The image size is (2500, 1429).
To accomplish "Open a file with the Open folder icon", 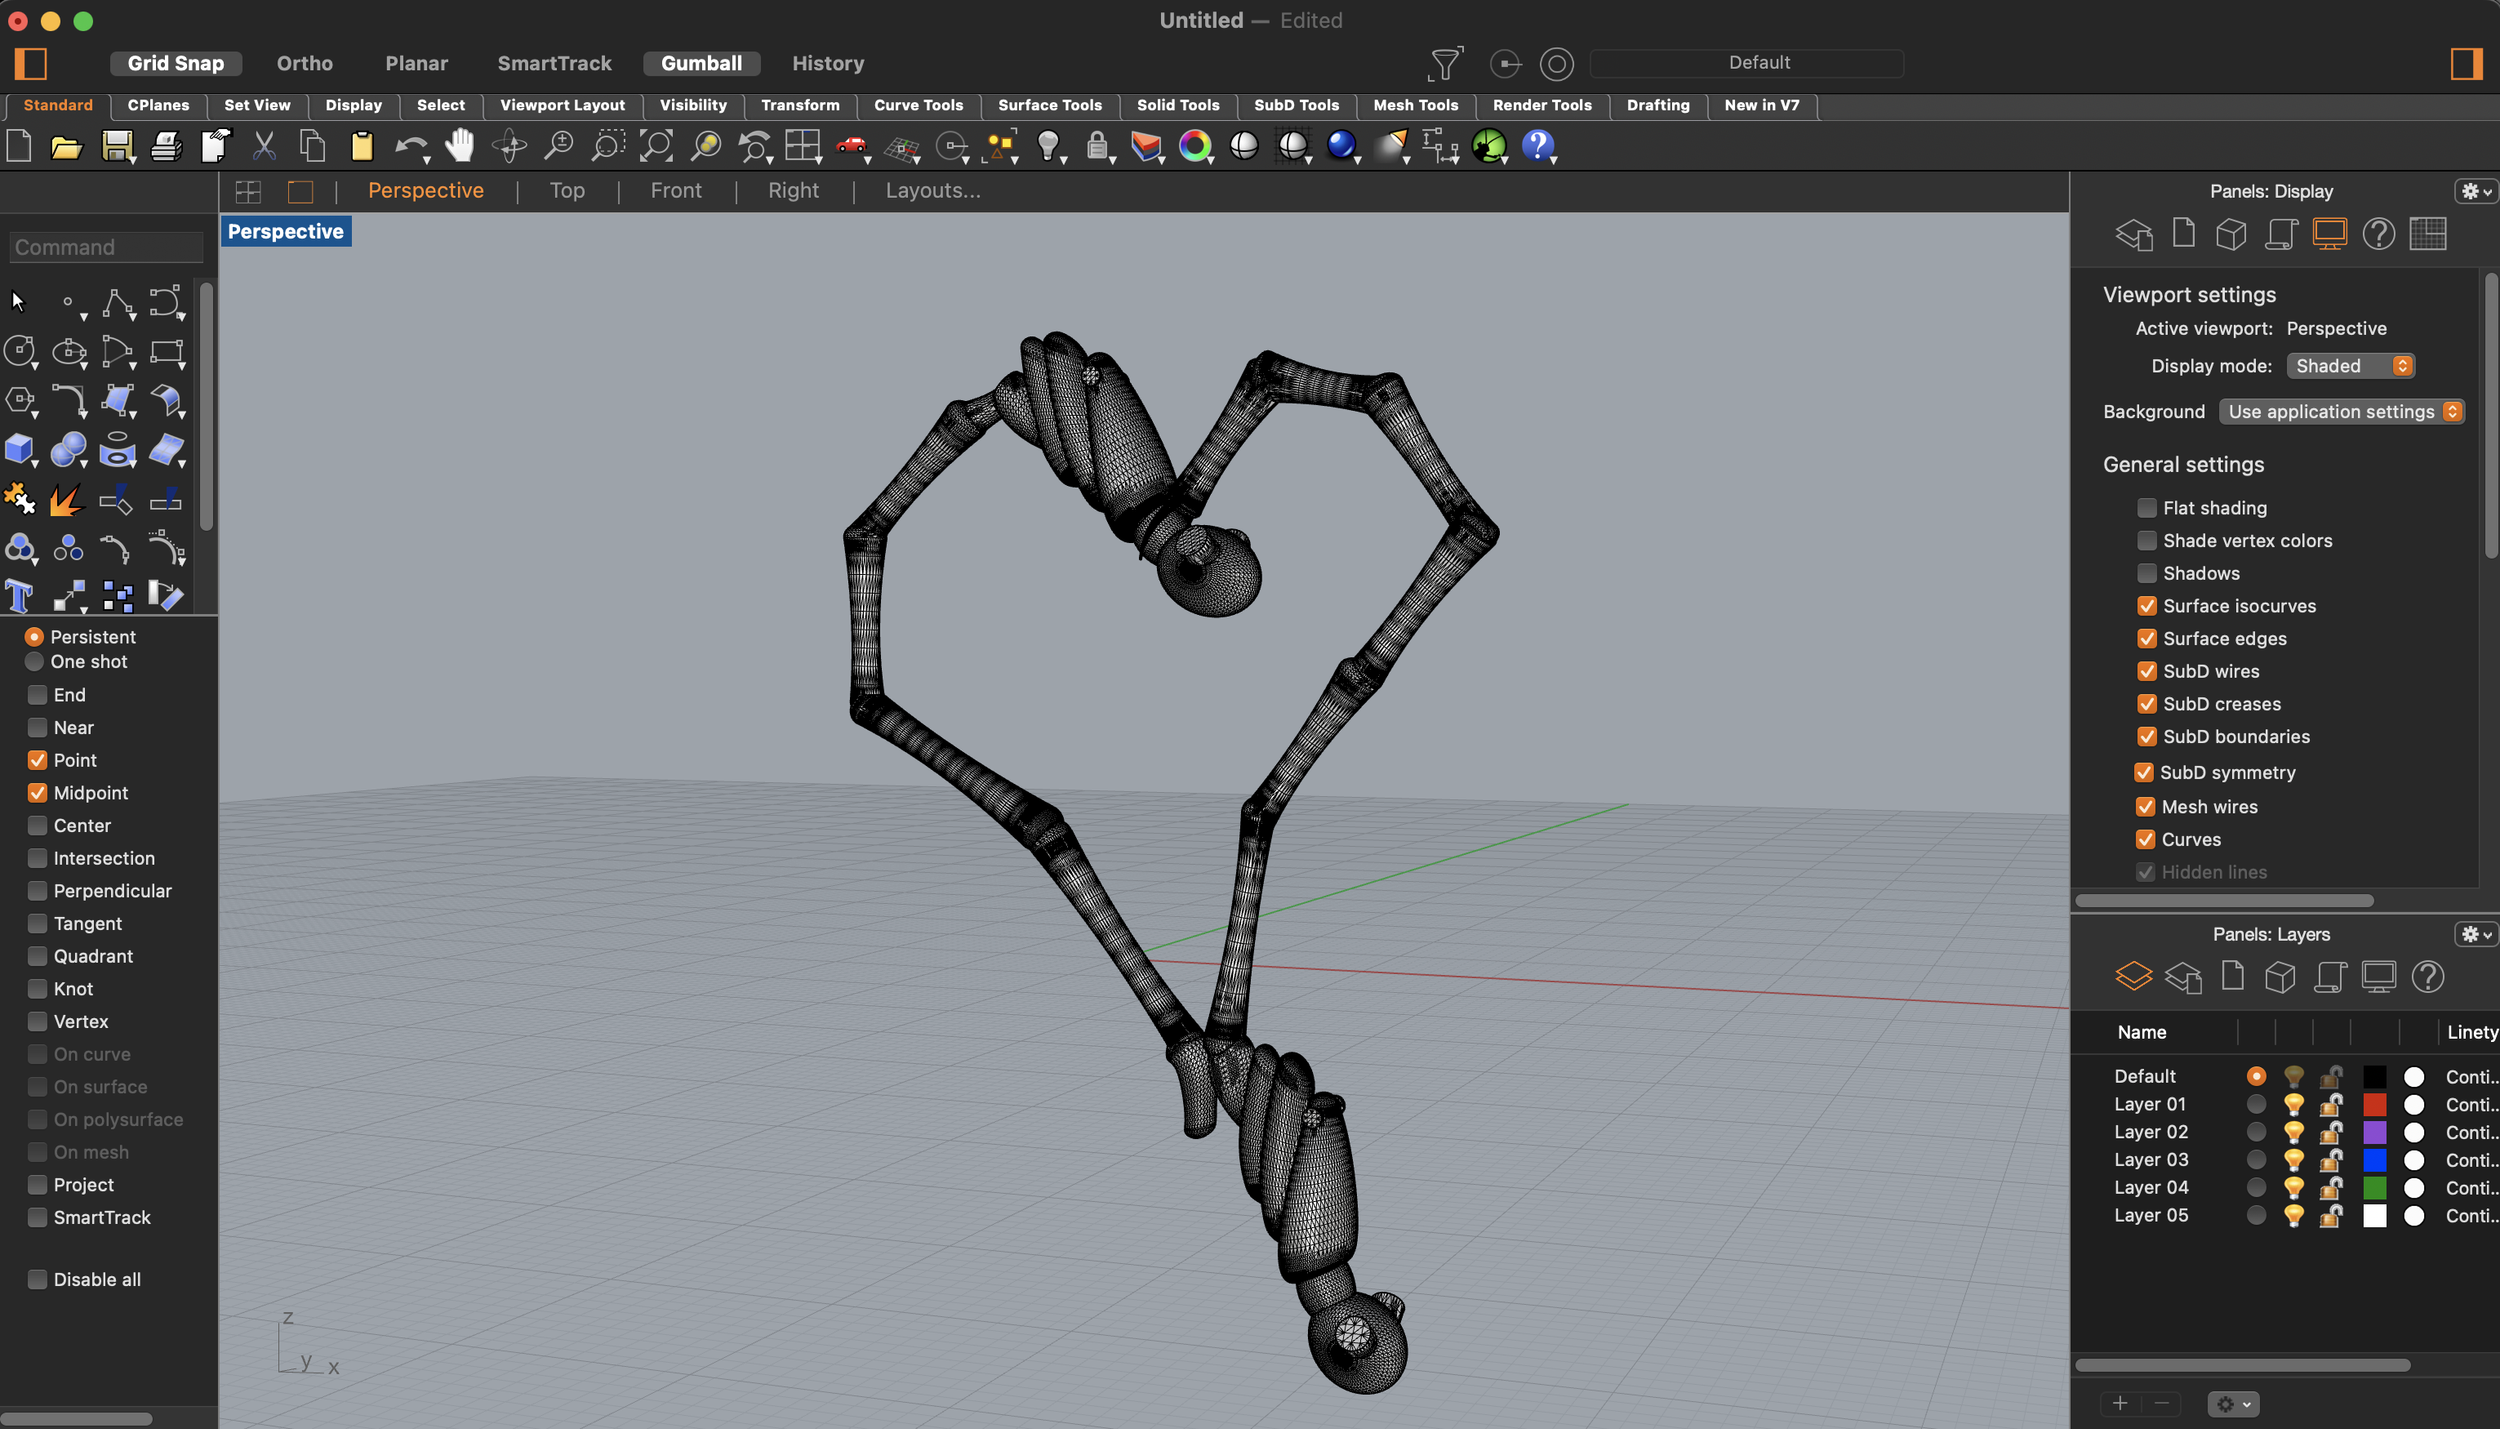I will coord(66,147).
